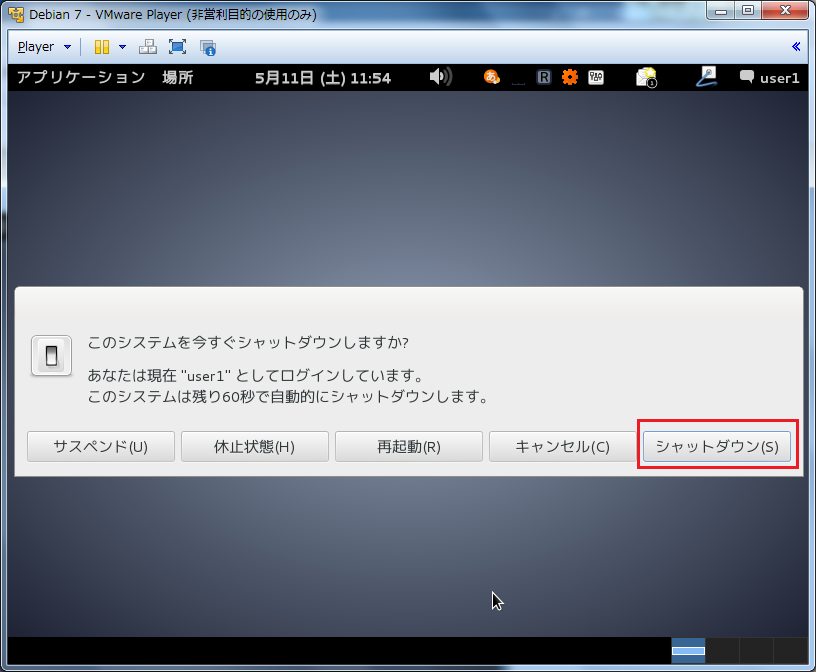Open the date and time clock
Screen dimensions: 816x672
tap(322, 78)
